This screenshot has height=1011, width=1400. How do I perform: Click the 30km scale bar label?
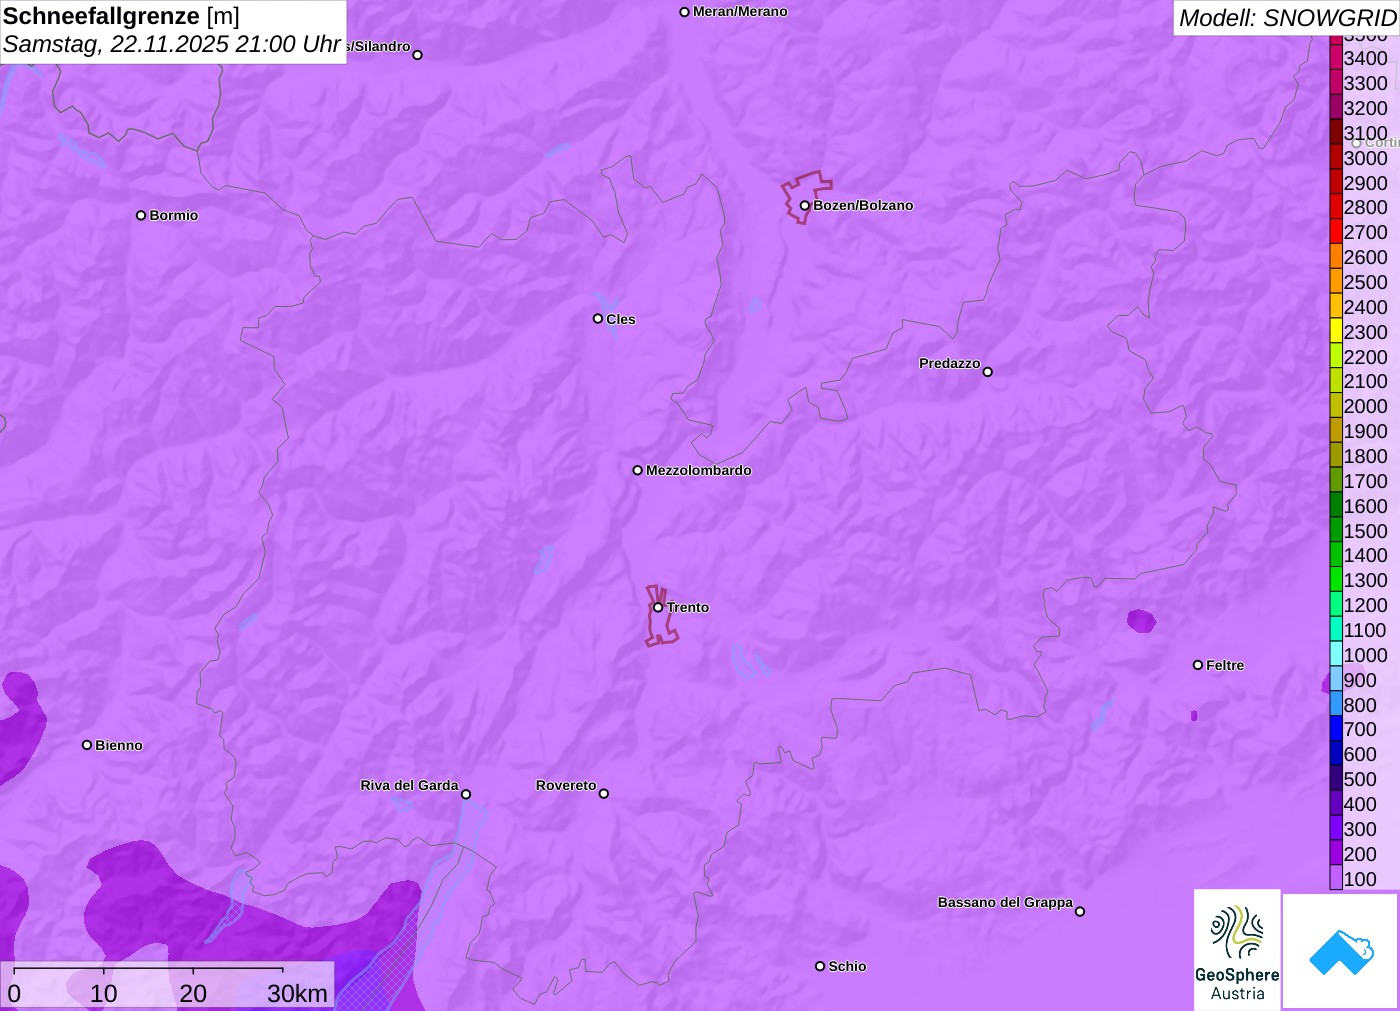pos(297,993)
